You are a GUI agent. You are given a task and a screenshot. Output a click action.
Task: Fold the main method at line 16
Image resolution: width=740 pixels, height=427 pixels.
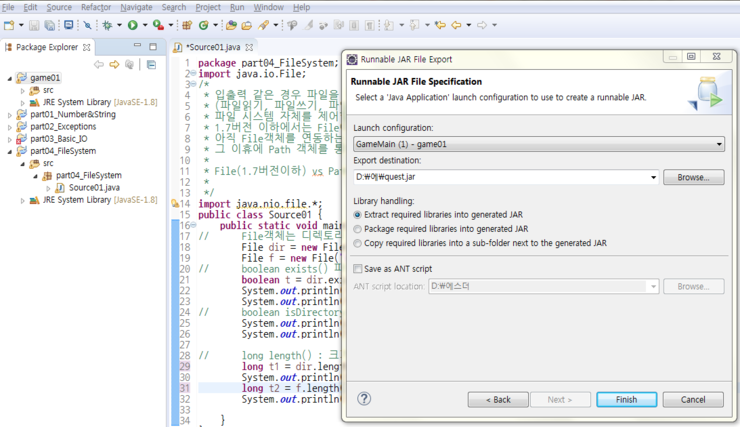(193, 225)
